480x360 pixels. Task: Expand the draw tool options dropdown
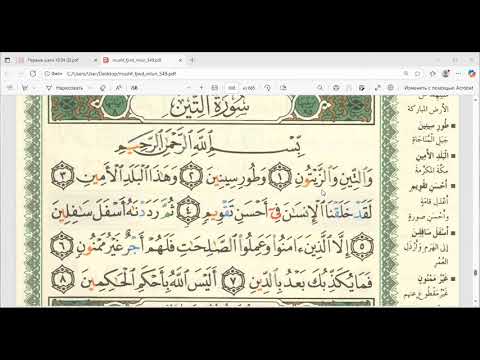(x=90, y=88)
